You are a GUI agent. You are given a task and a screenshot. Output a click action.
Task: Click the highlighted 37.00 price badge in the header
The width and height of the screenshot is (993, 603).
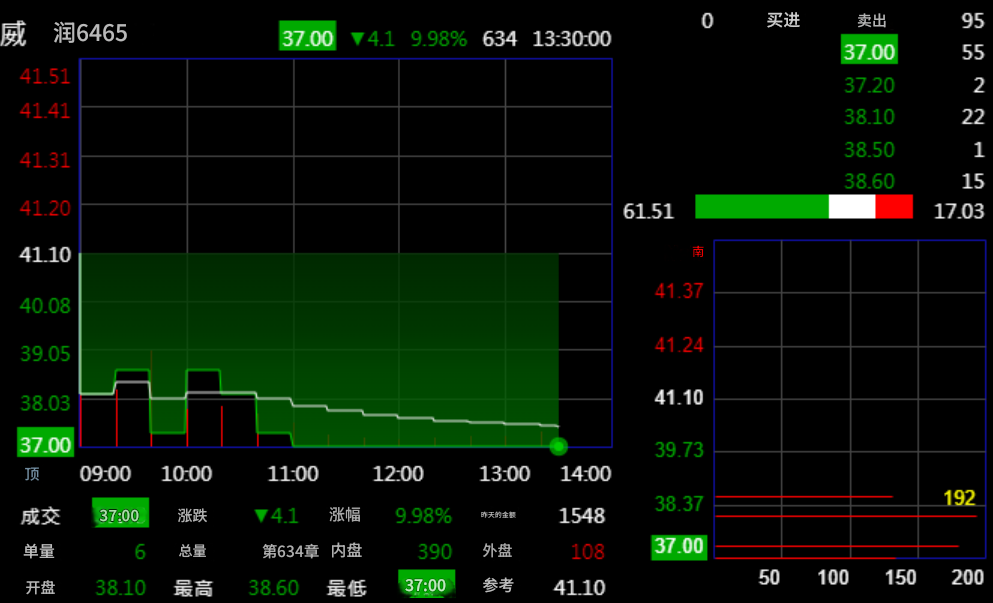[x=307, y=38]
